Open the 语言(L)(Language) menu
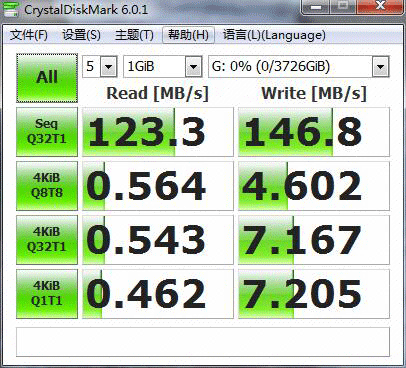This screenshot has width=406, height=368. (x=274, y=35)
